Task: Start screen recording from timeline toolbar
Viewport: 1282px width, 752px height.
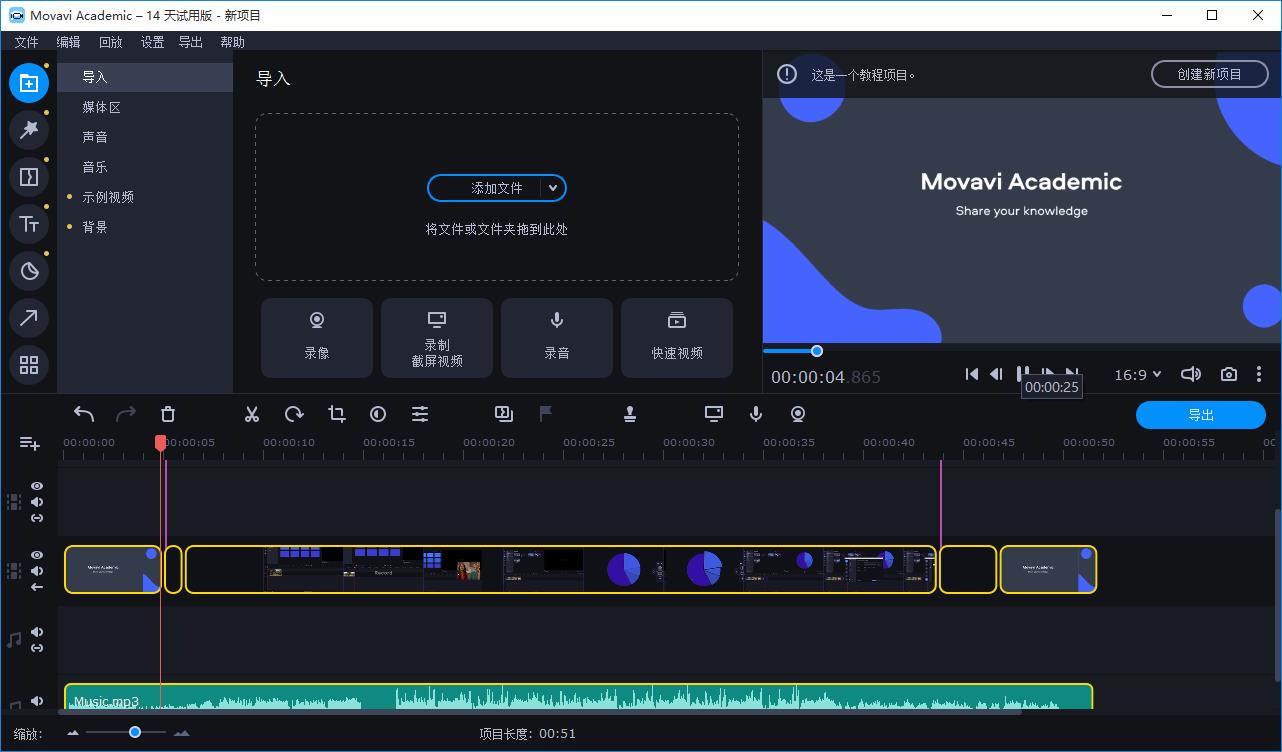Action: (x=713, y=413)
